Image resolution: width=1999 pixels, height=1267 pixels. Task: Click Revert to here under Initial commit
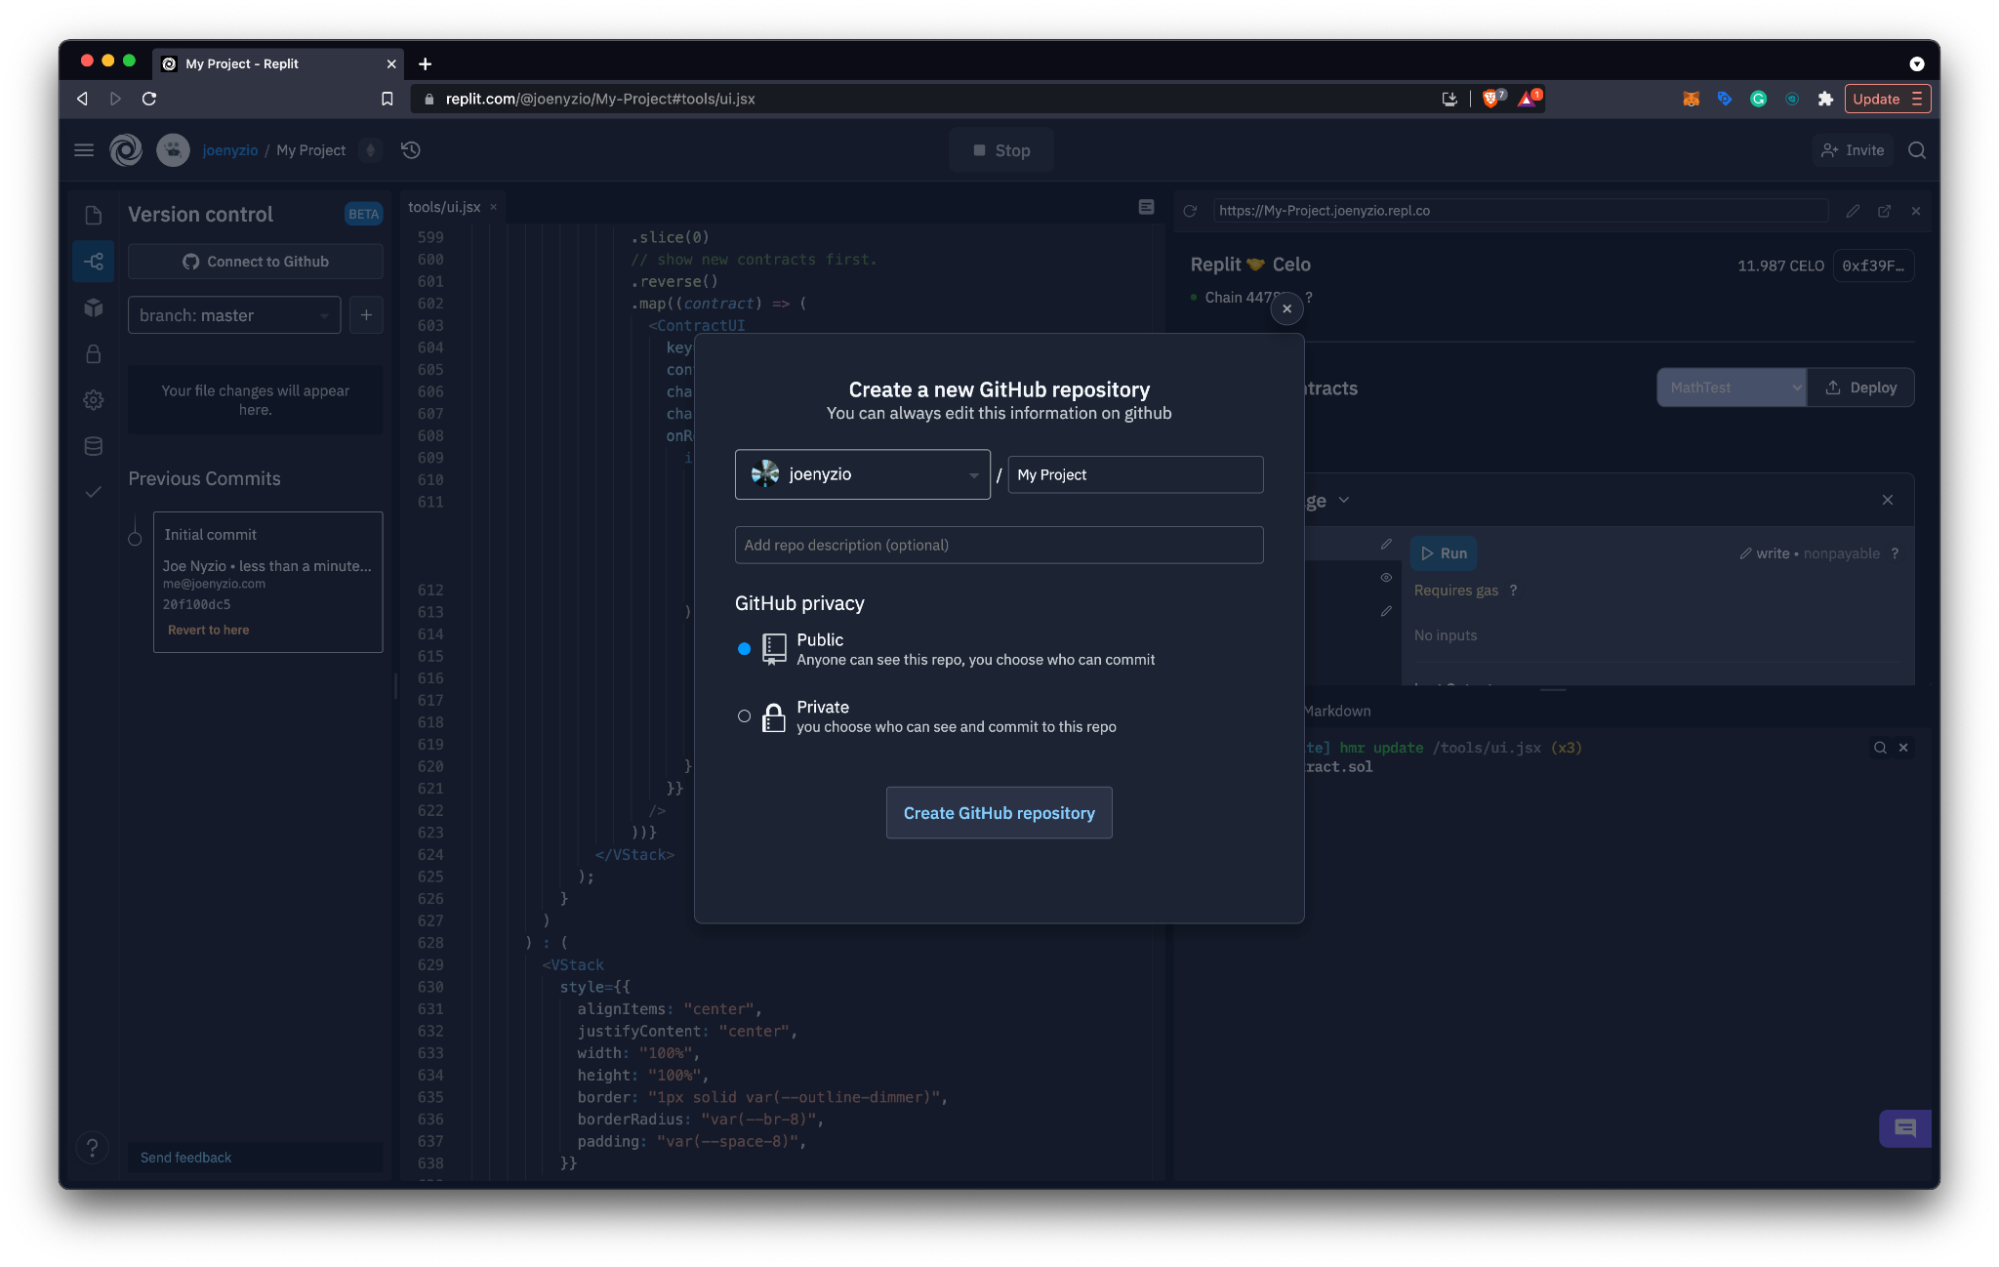coord(208,629)
